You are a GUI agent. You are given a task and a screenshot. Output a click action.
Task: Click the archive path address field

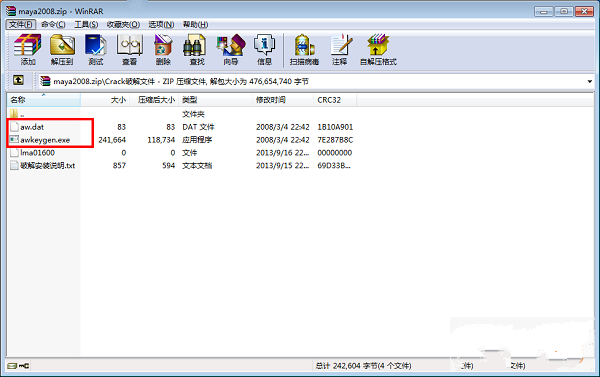pyautogui.click(x=316, y=81)
